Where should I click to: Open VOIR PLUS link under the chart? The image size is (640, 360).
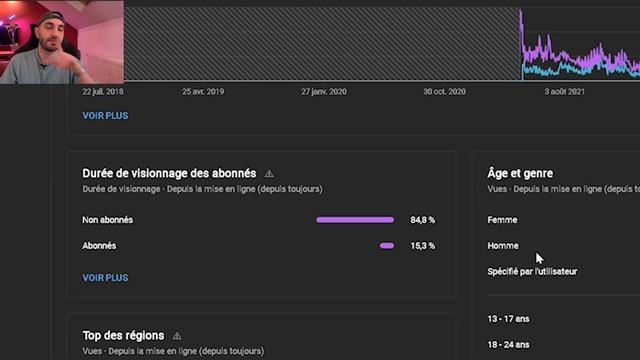point(105,116)
